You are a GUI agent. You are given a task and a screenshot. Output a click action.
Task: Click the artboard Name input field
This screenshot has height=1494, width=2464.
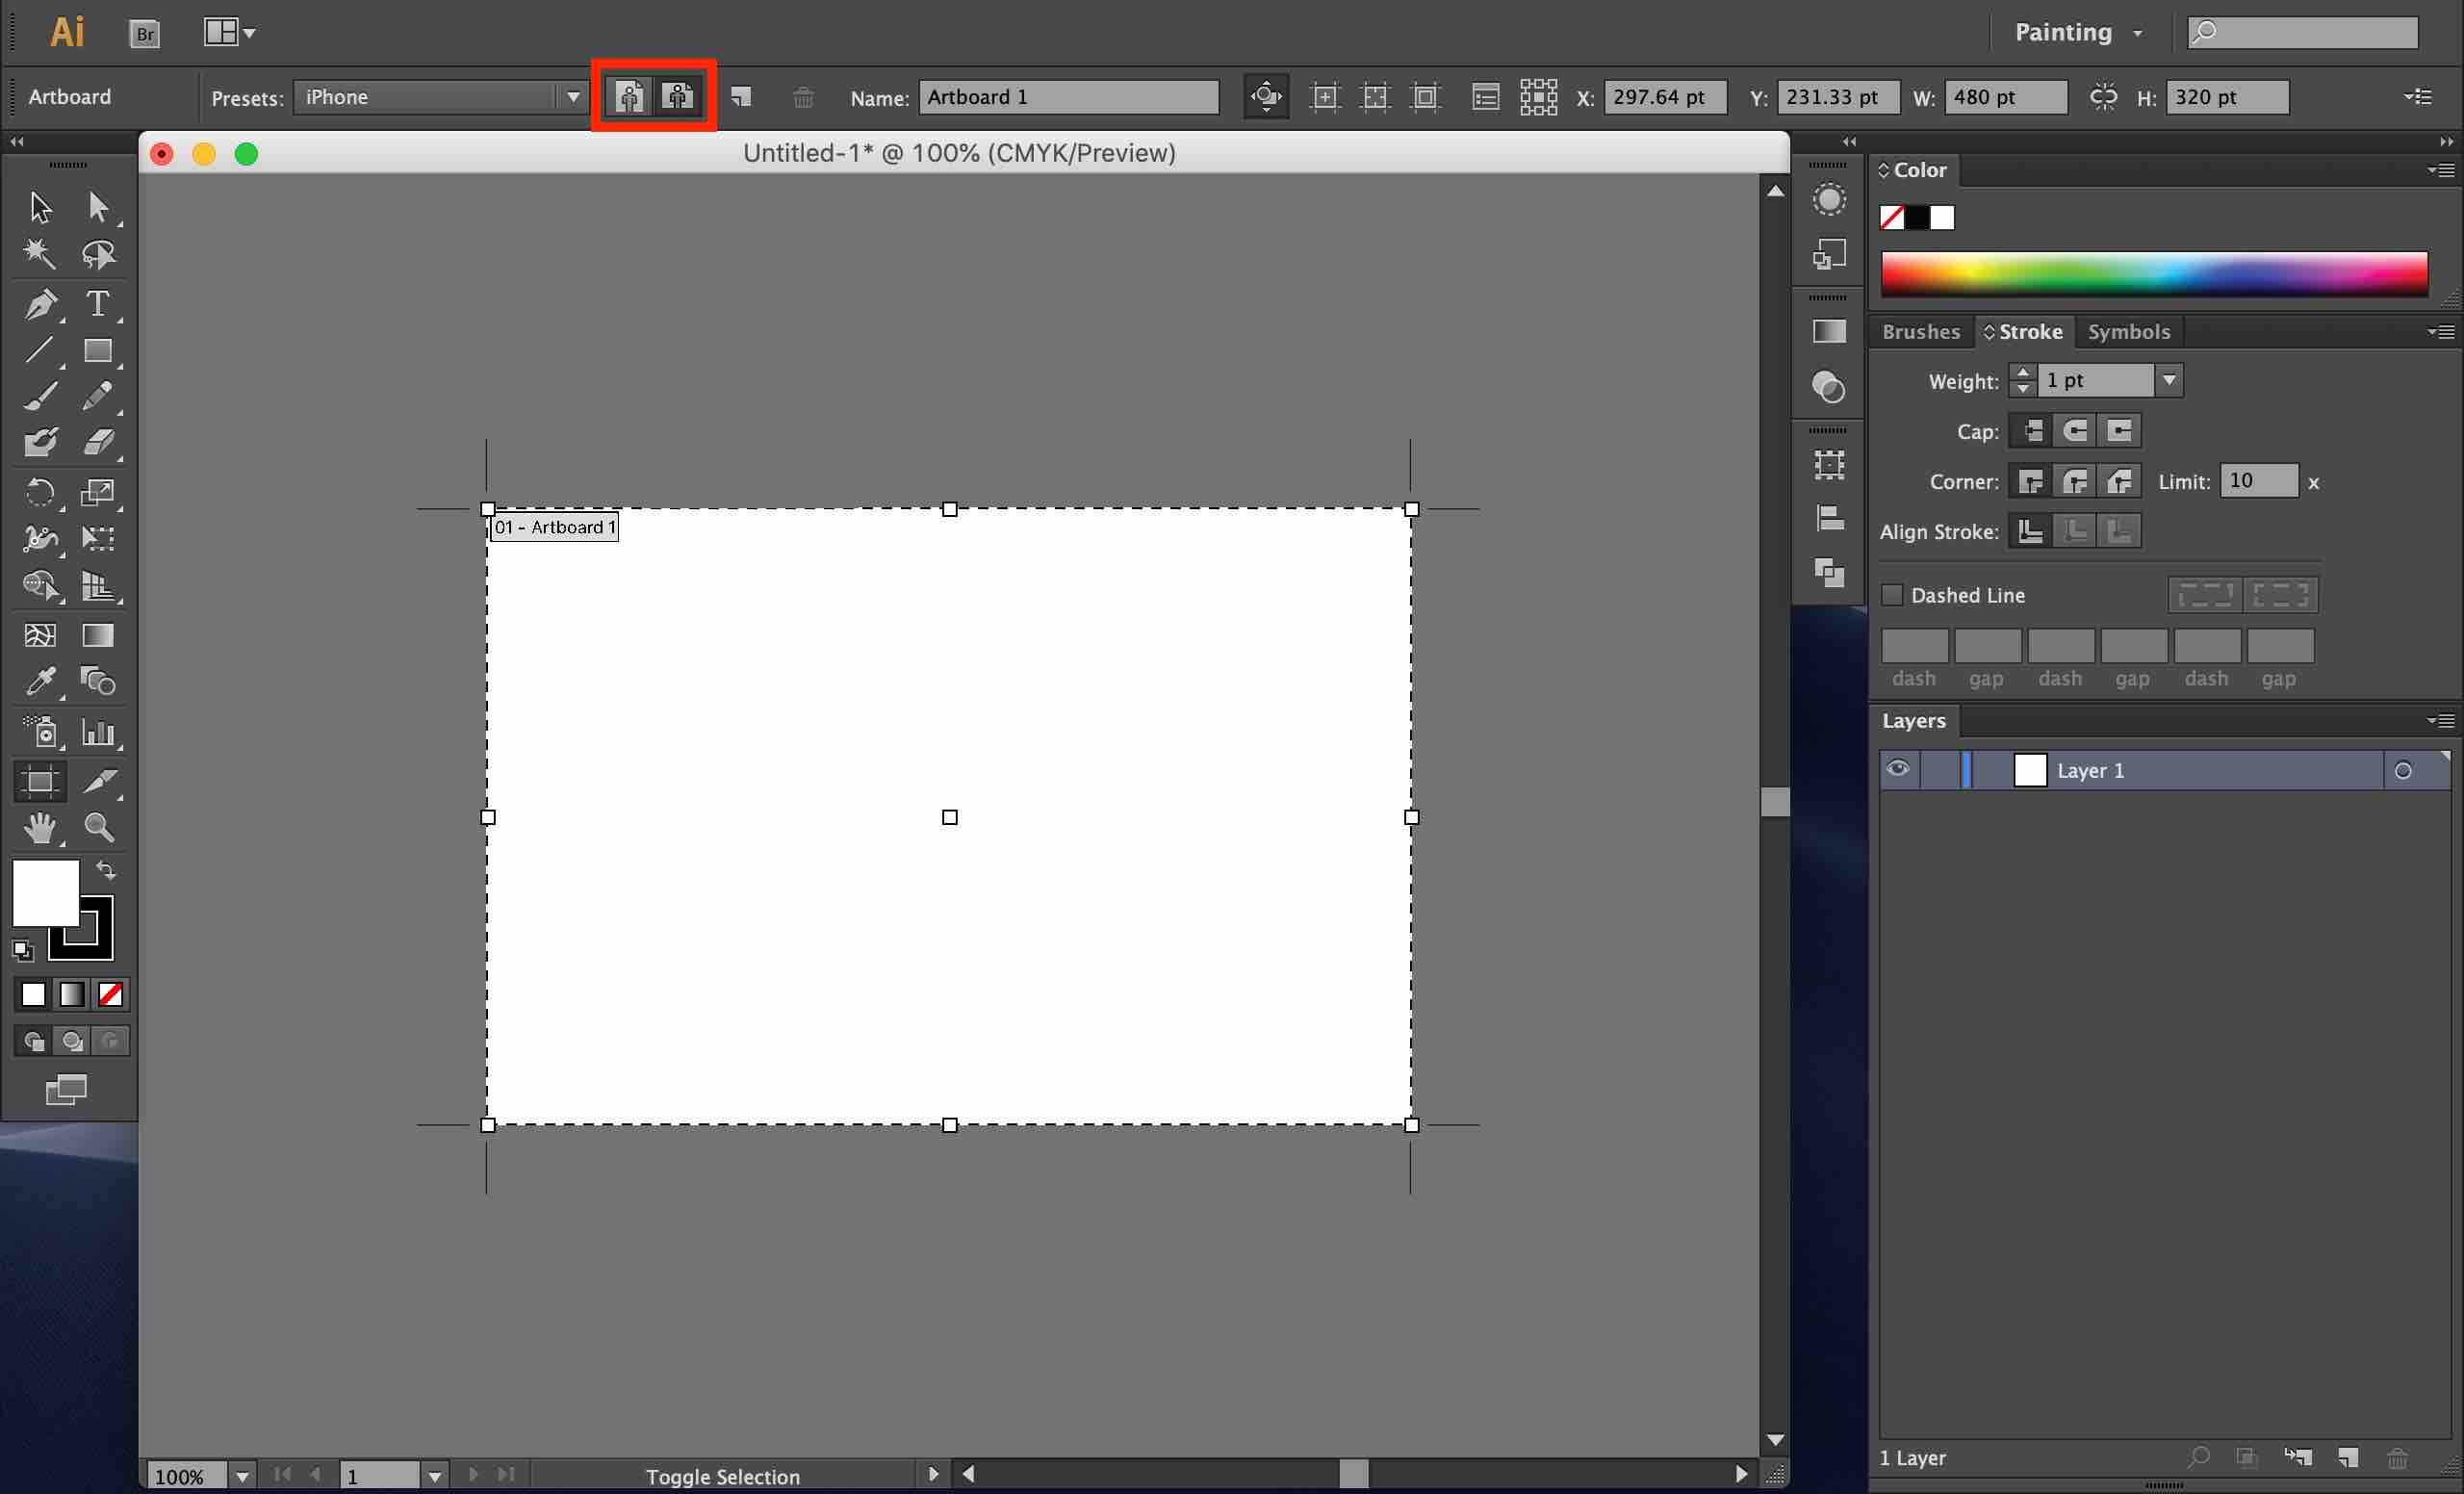click(x=1067, y=97)
